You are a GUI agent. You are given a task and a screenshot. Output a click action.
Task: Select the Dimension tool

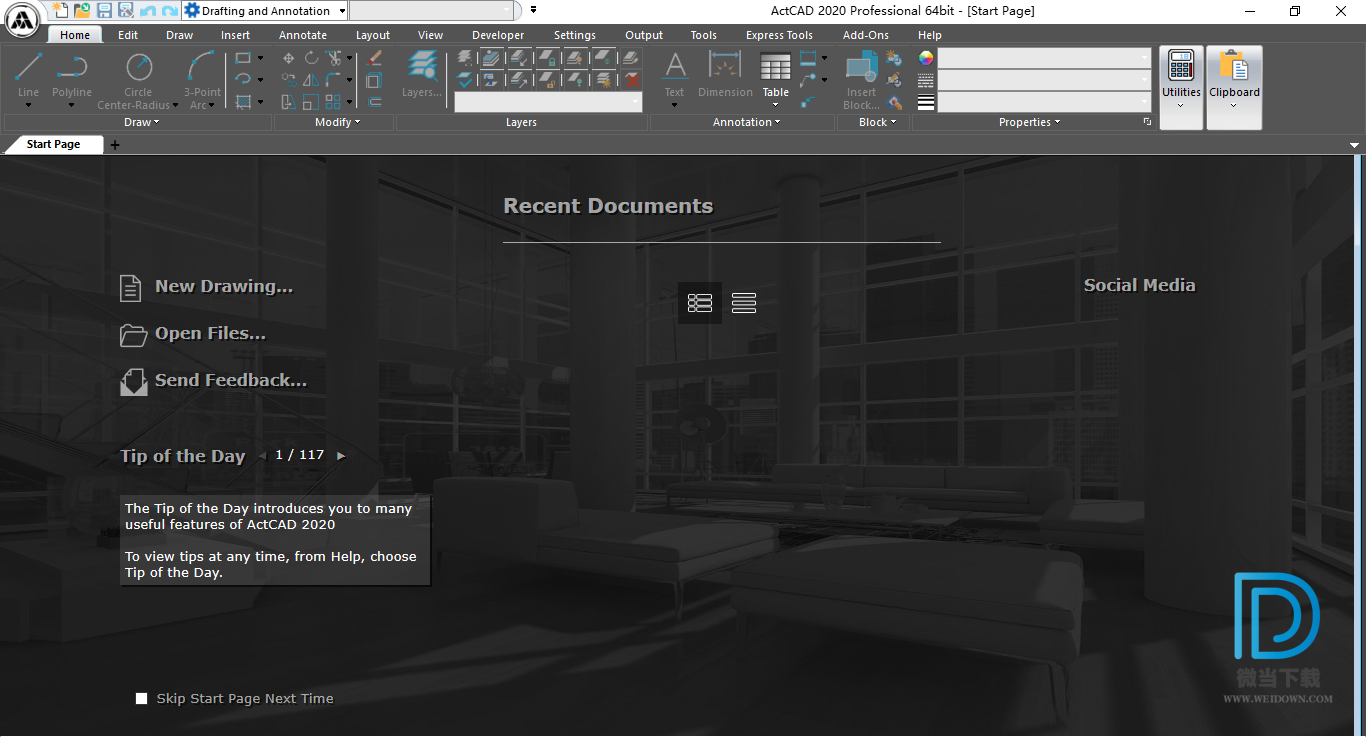coord(725,76)
